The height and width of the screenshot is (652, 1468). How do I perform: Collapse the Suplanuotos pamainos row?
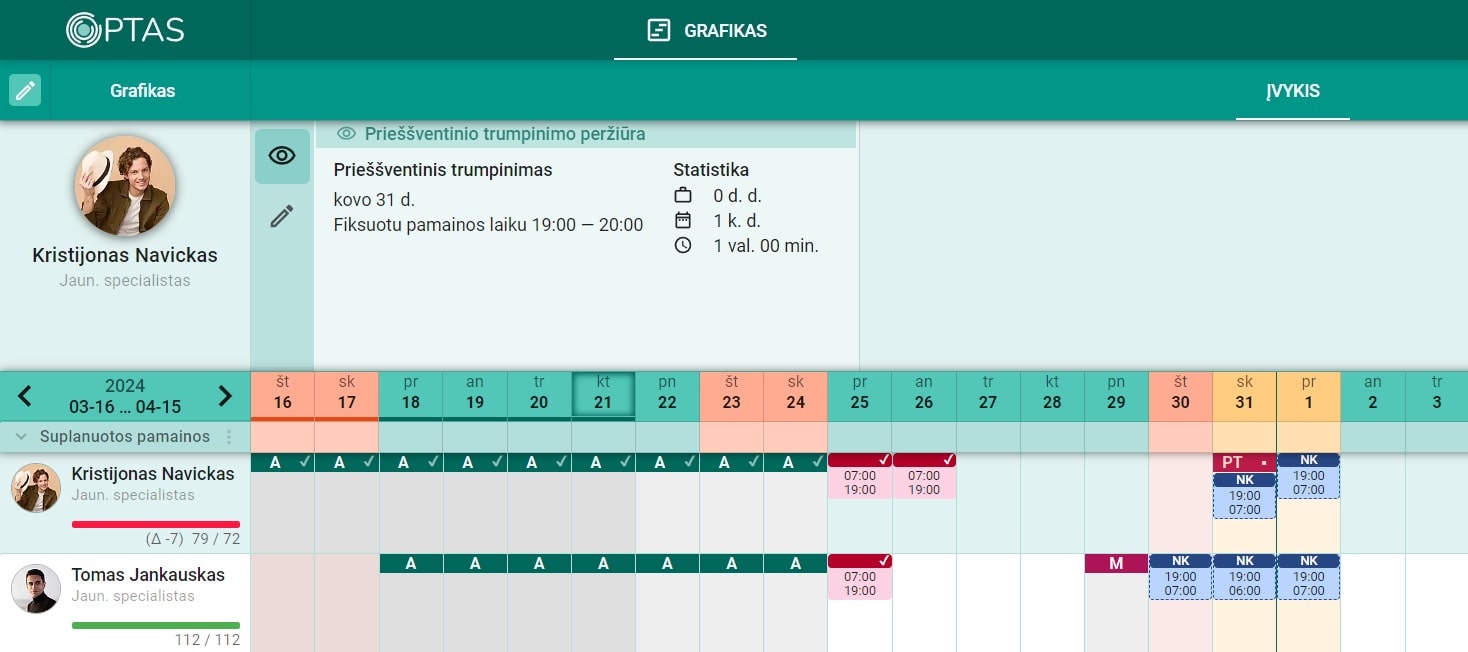[x=21, y=437]
